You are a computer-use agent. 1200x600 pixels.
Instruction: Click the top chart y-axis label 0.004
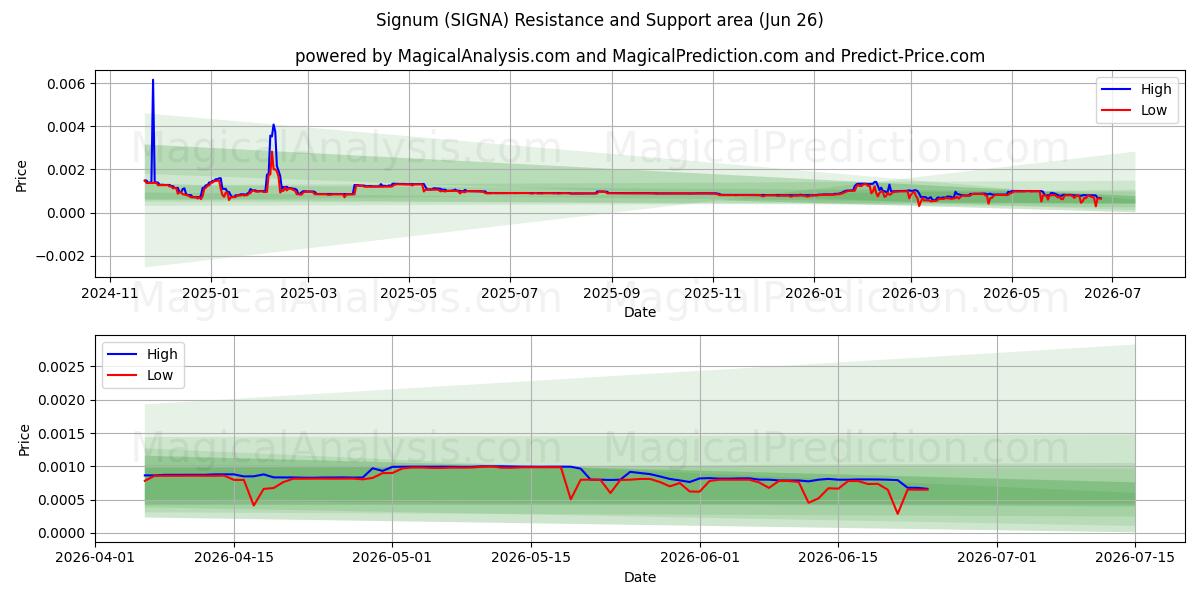click(x=66, y=127)
